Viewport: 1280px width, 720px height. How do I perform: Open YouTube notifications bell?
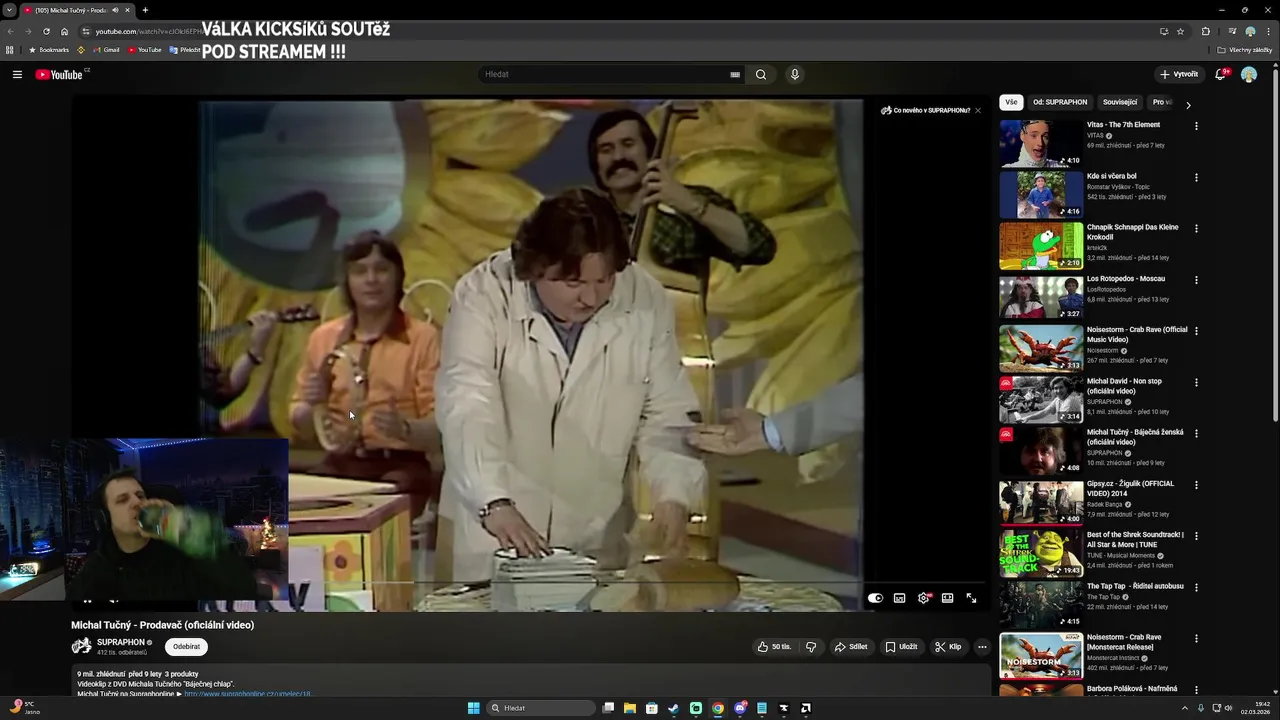click(x=1221, y=74)
